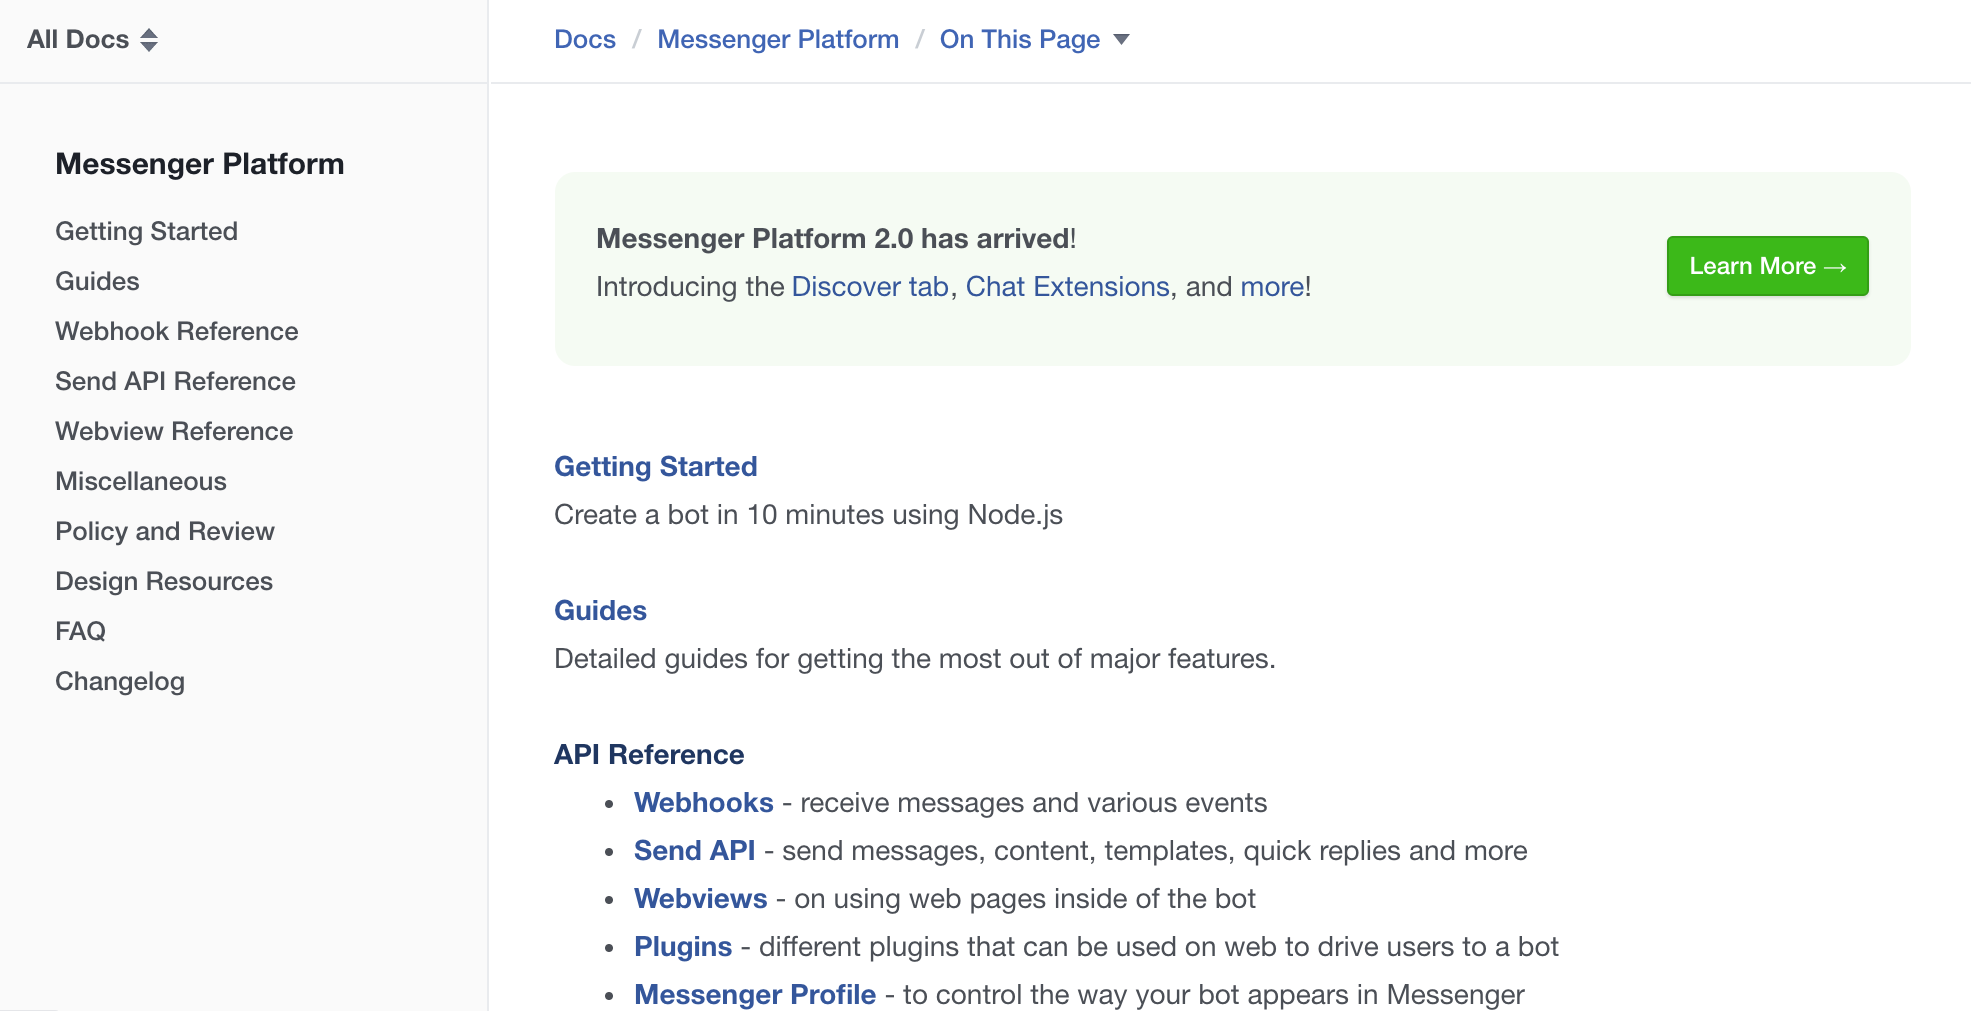This screenshot has height=1011, width=1971.
Task: Follow the Discover tab link
Action: coord(870,287)
